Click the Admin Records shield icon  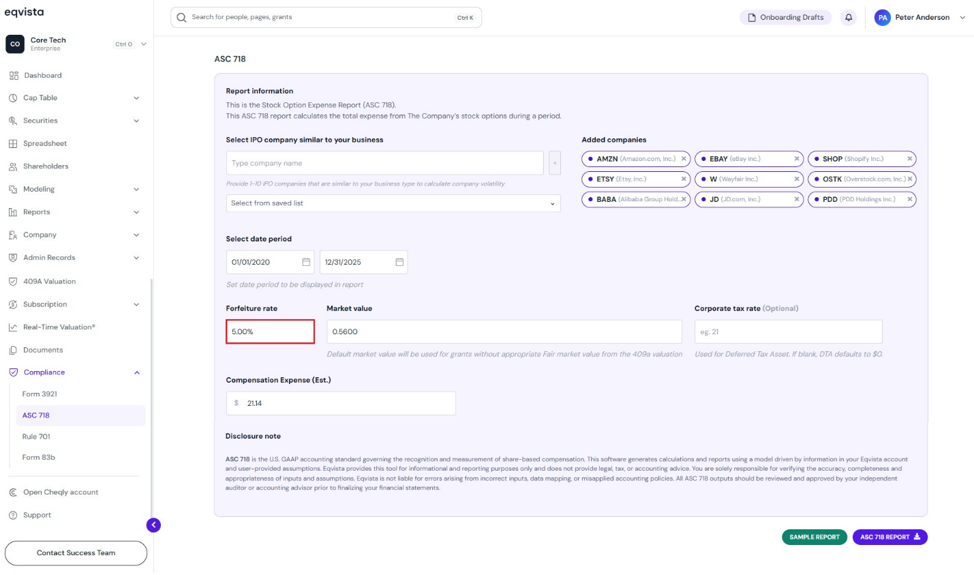pos(13,258)
